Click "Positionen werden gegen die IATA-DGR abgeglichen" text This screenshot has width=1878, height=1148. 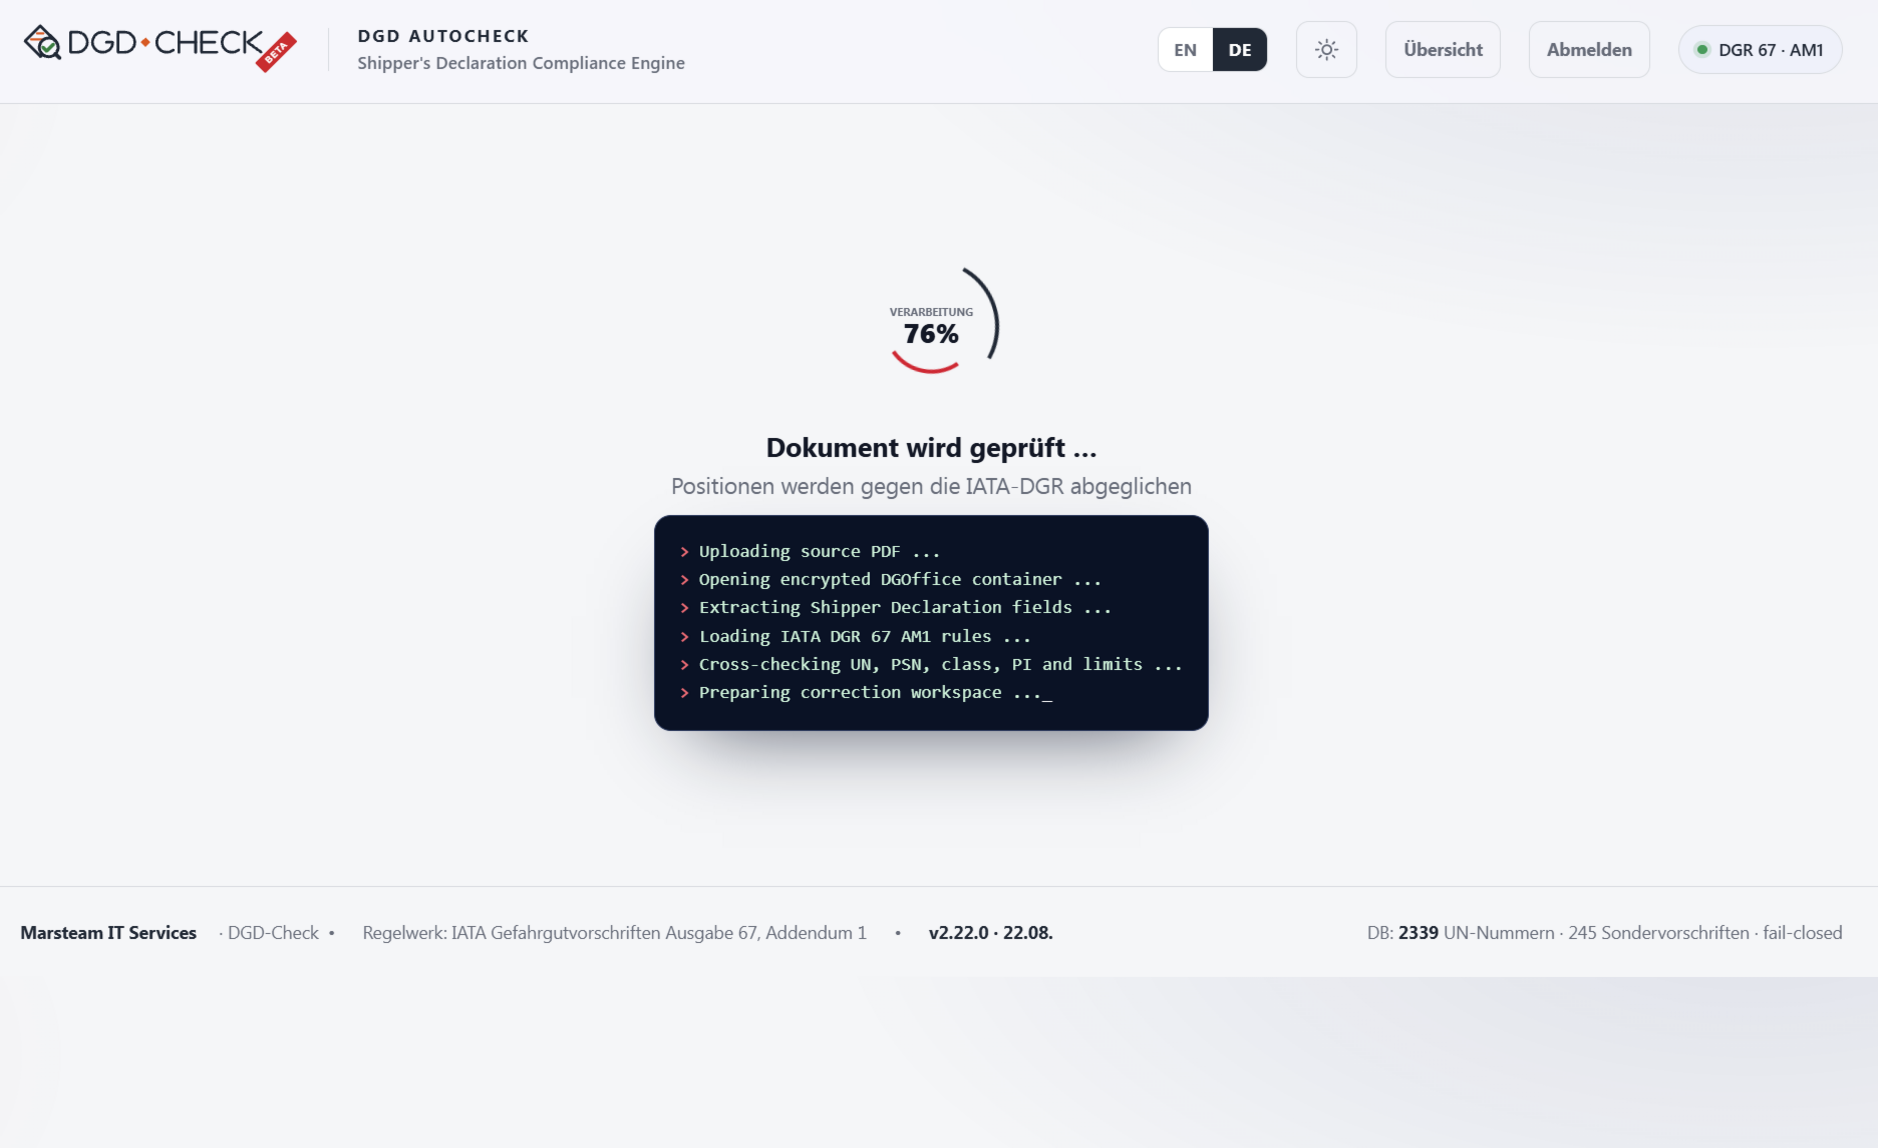pos(931,487)
